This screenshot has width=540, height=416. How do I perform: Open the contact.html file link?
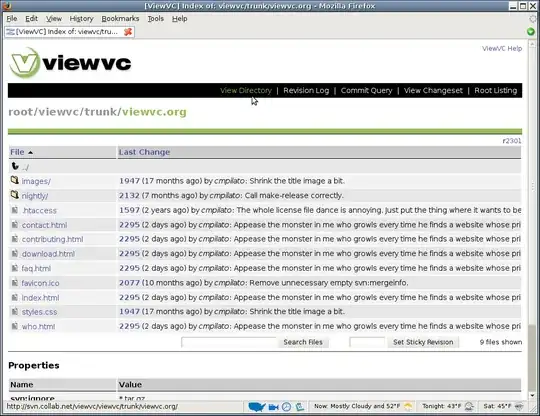click(x=44, y=225)
